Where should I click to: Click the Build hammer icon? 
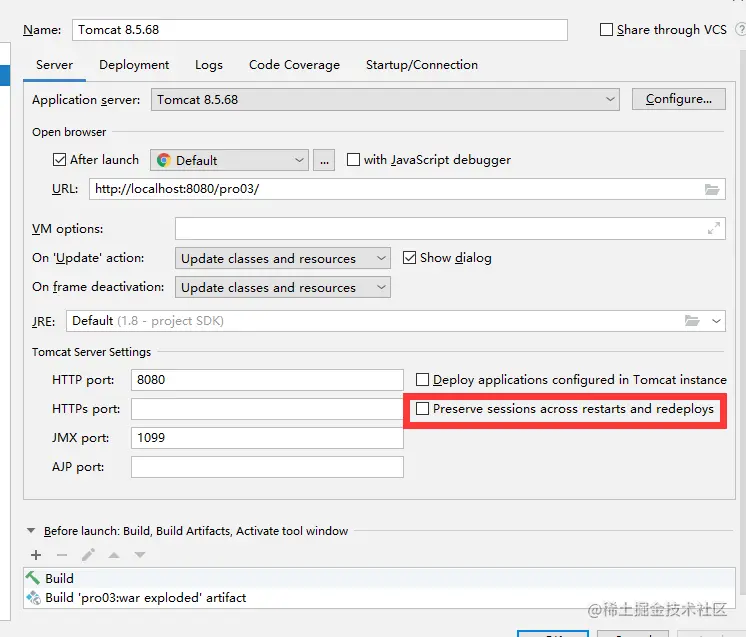[x=33, y=578]
